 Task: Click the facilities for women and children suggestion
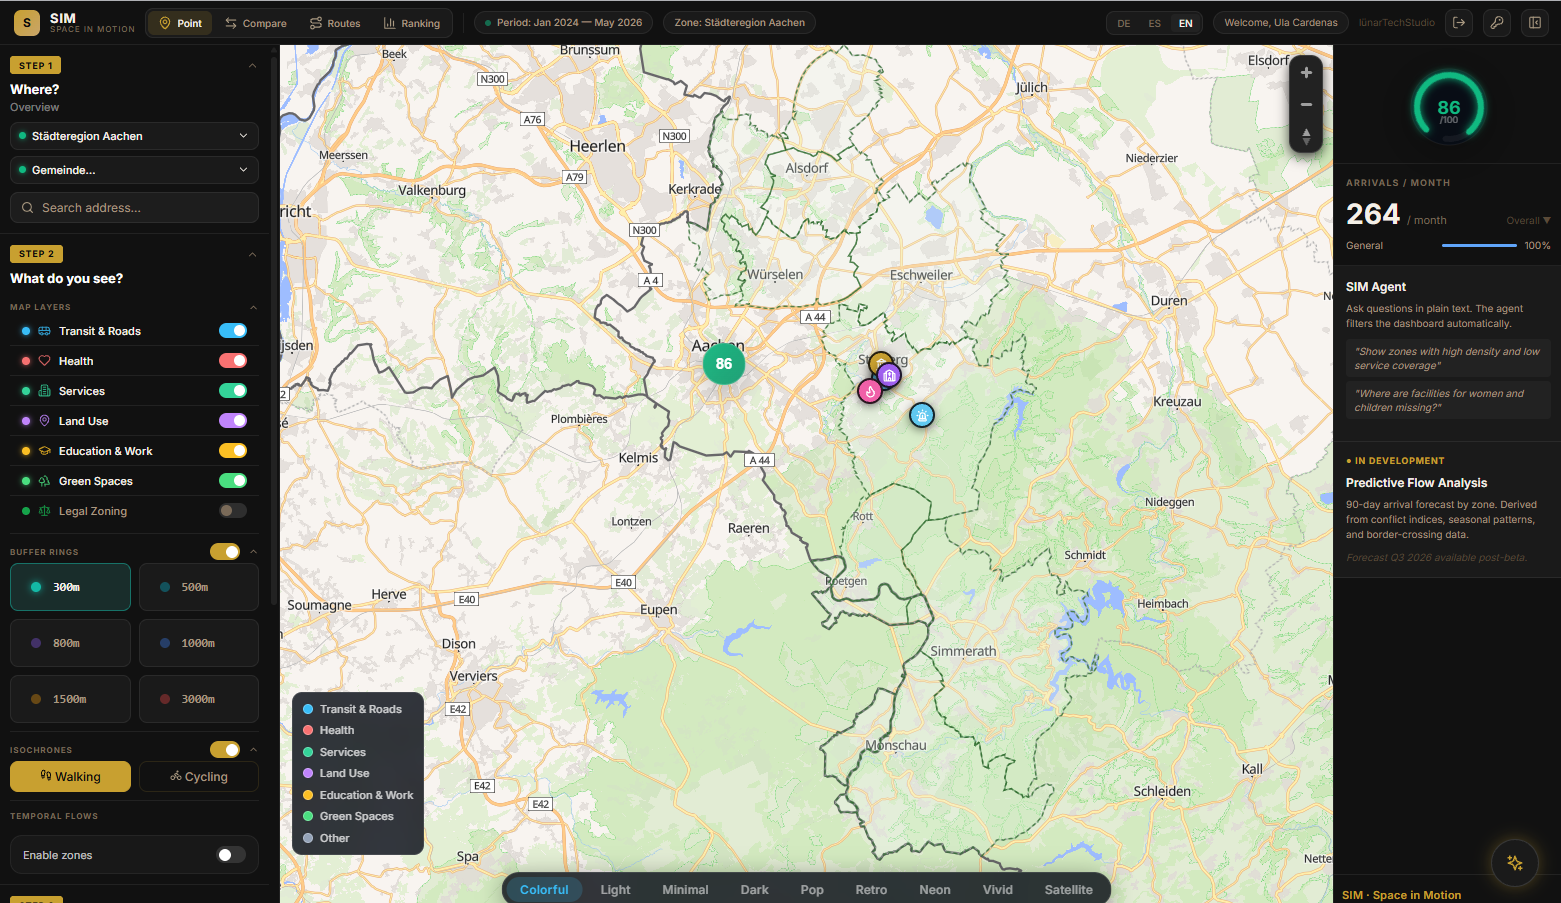pos(1448,400)
